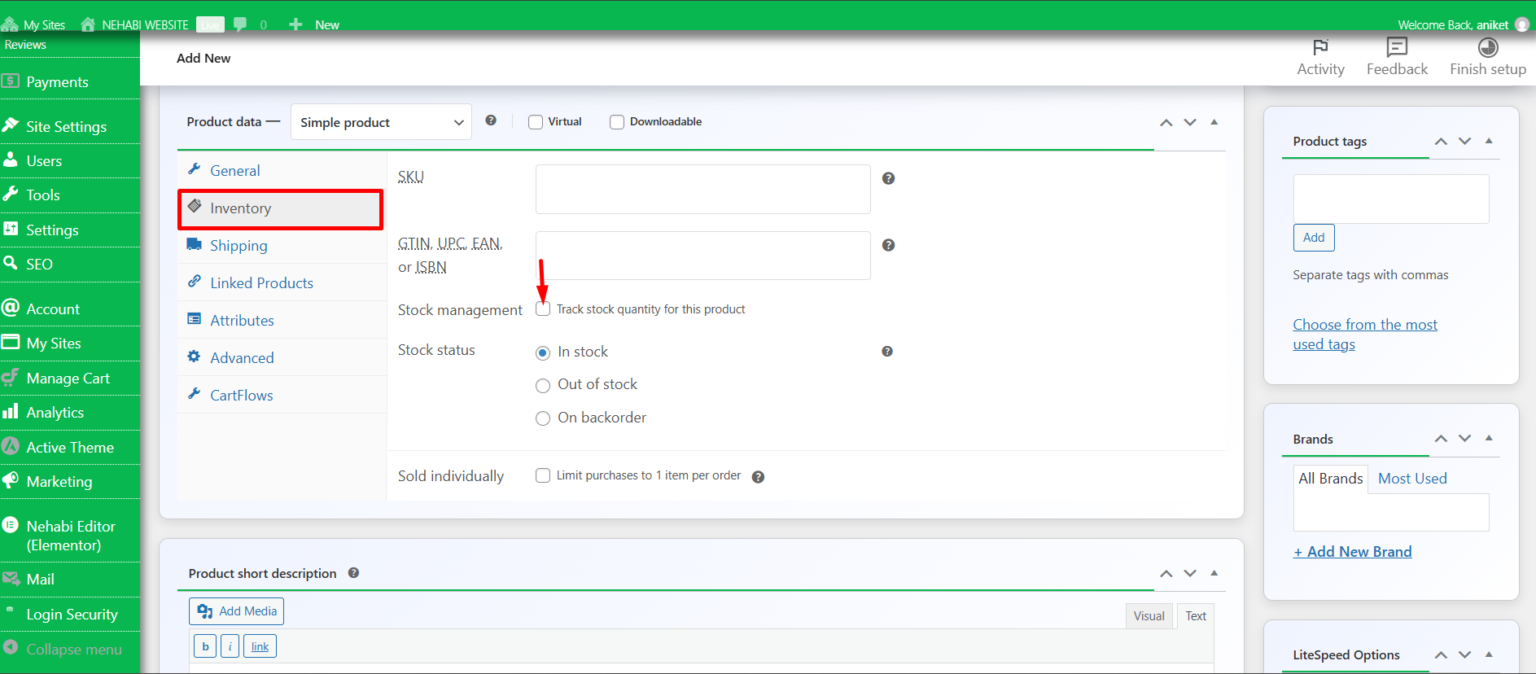1536x674 pixels.
Task: Collapse the Product tags panel triangle
Action: (1489, 141)
